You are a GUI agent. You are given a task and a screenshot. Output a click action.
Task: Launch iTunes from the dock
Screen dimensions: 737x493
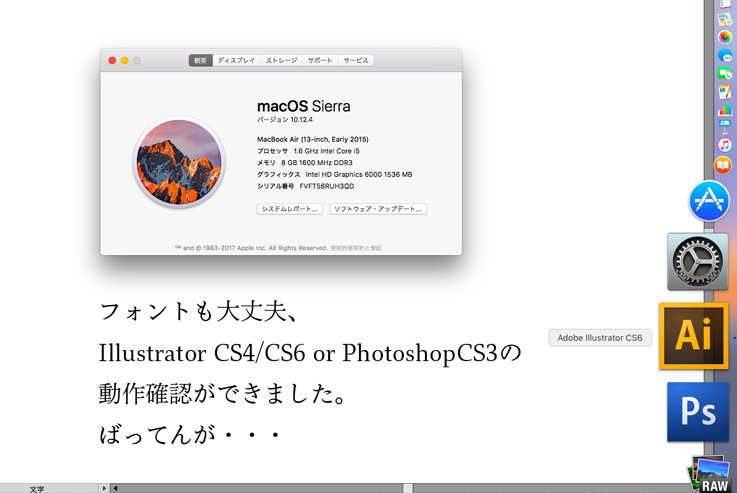pyautogui.click(x=724, y=146)
